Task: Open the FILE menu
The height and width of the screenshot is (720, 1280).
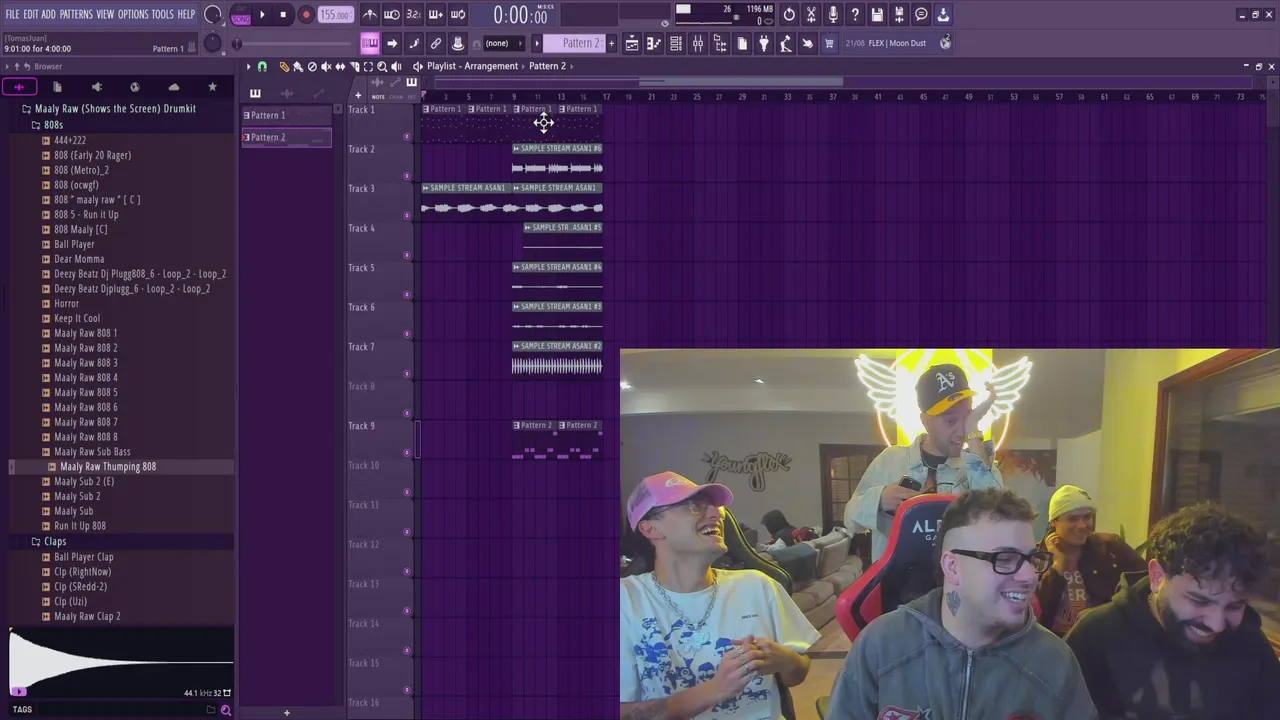Action: tap(13, 14)
